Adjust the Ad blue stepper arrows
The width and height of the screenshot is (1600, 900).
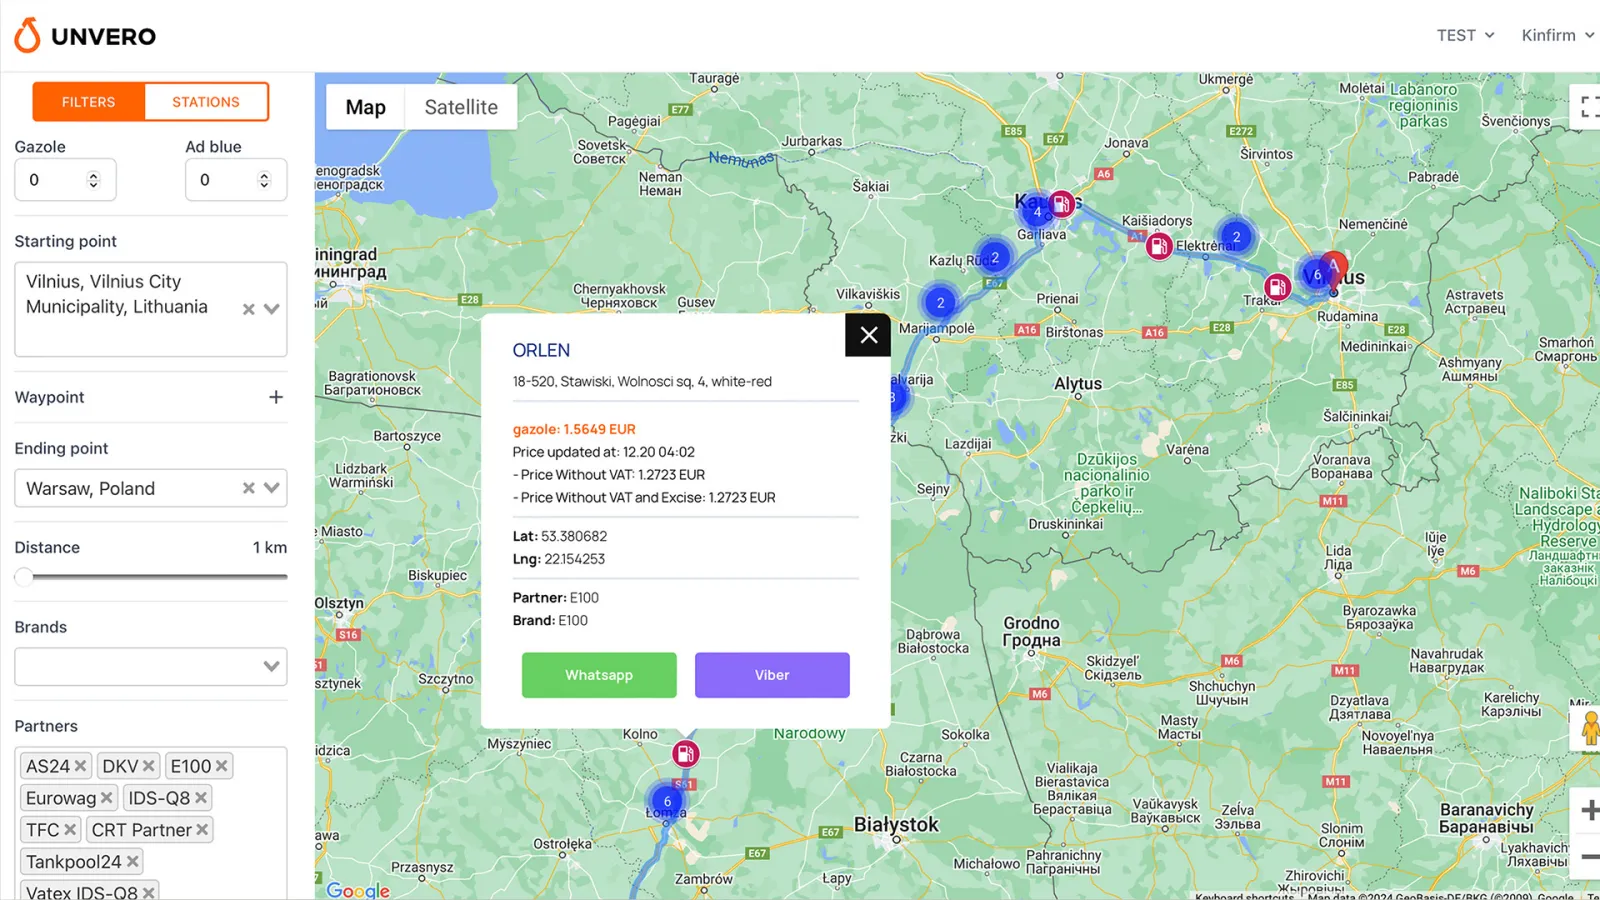click(264, 180)
